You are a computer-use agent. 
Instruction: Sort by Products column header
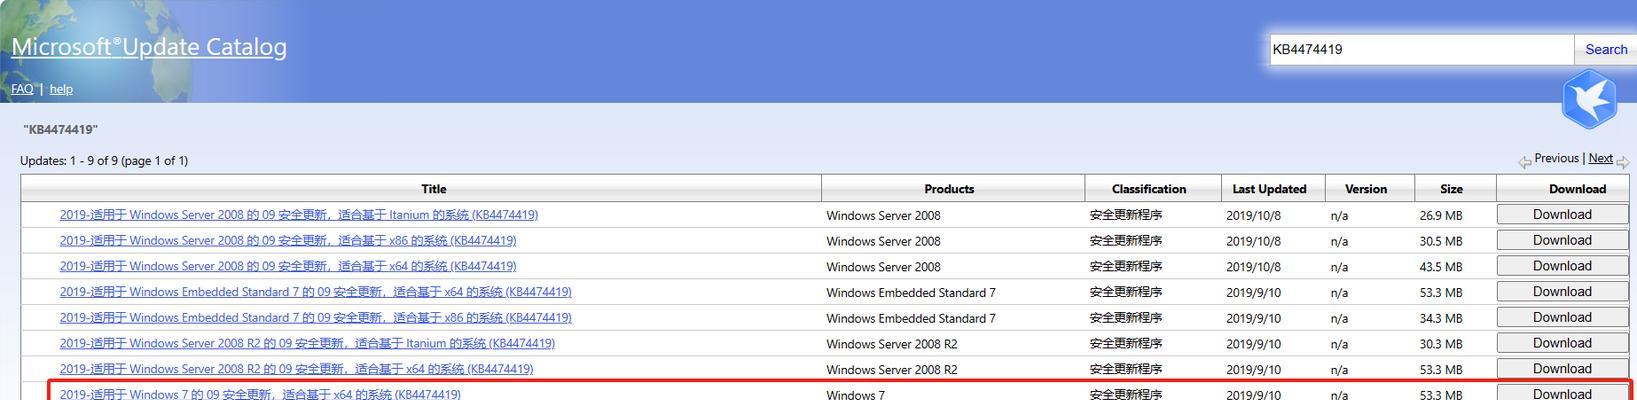click(949, 189)
